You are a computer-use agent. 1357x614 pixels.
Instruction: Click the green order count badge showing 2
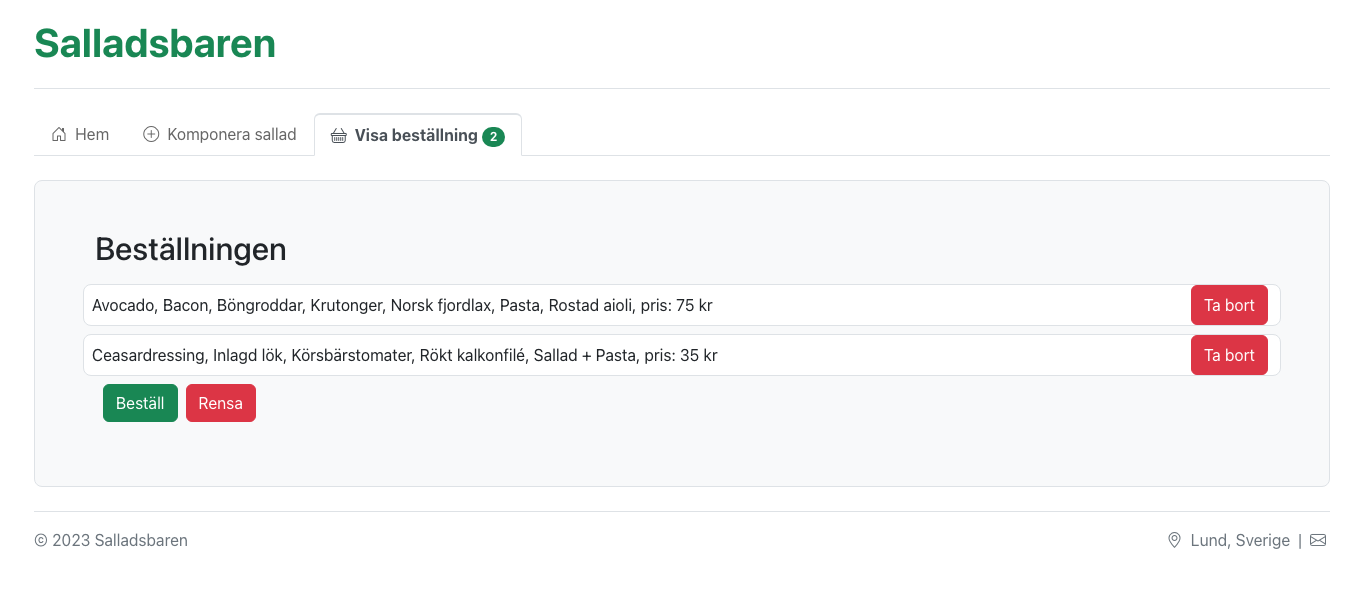pyautogui.click(x=493, y=136)
